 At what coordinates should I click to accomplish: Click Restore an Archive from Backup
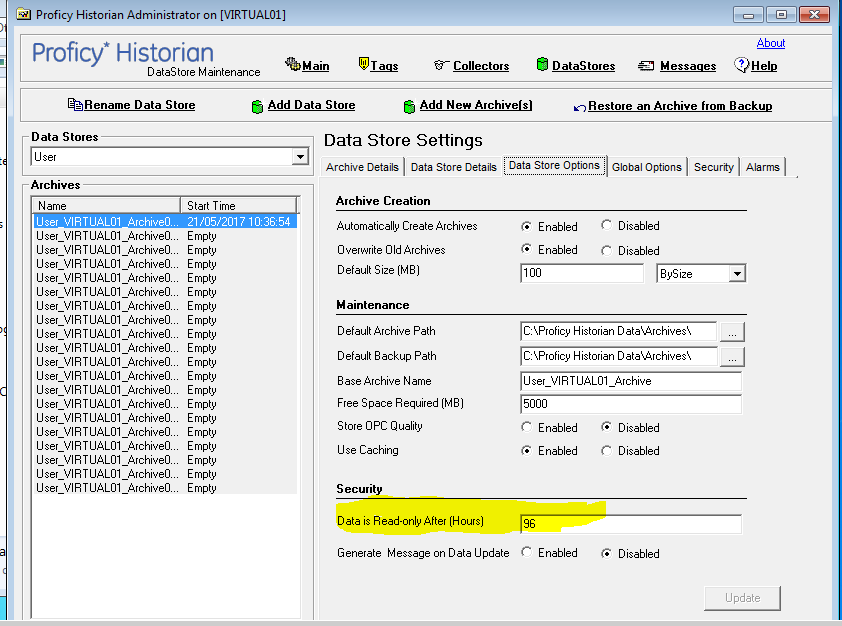click(x=680, y=106)
